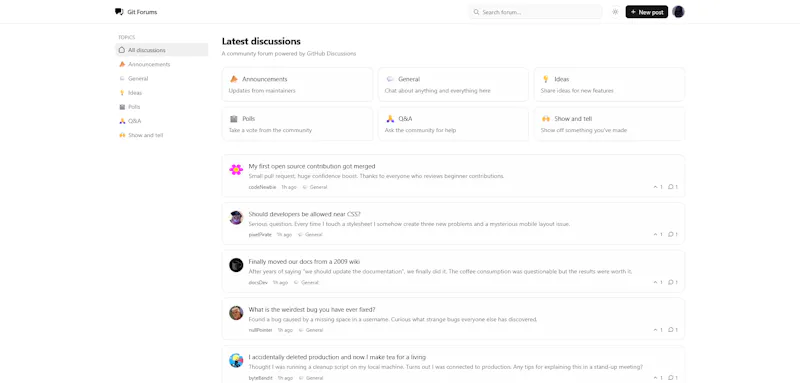
Task: Select All discussions in sidebar
Action: 162,50
